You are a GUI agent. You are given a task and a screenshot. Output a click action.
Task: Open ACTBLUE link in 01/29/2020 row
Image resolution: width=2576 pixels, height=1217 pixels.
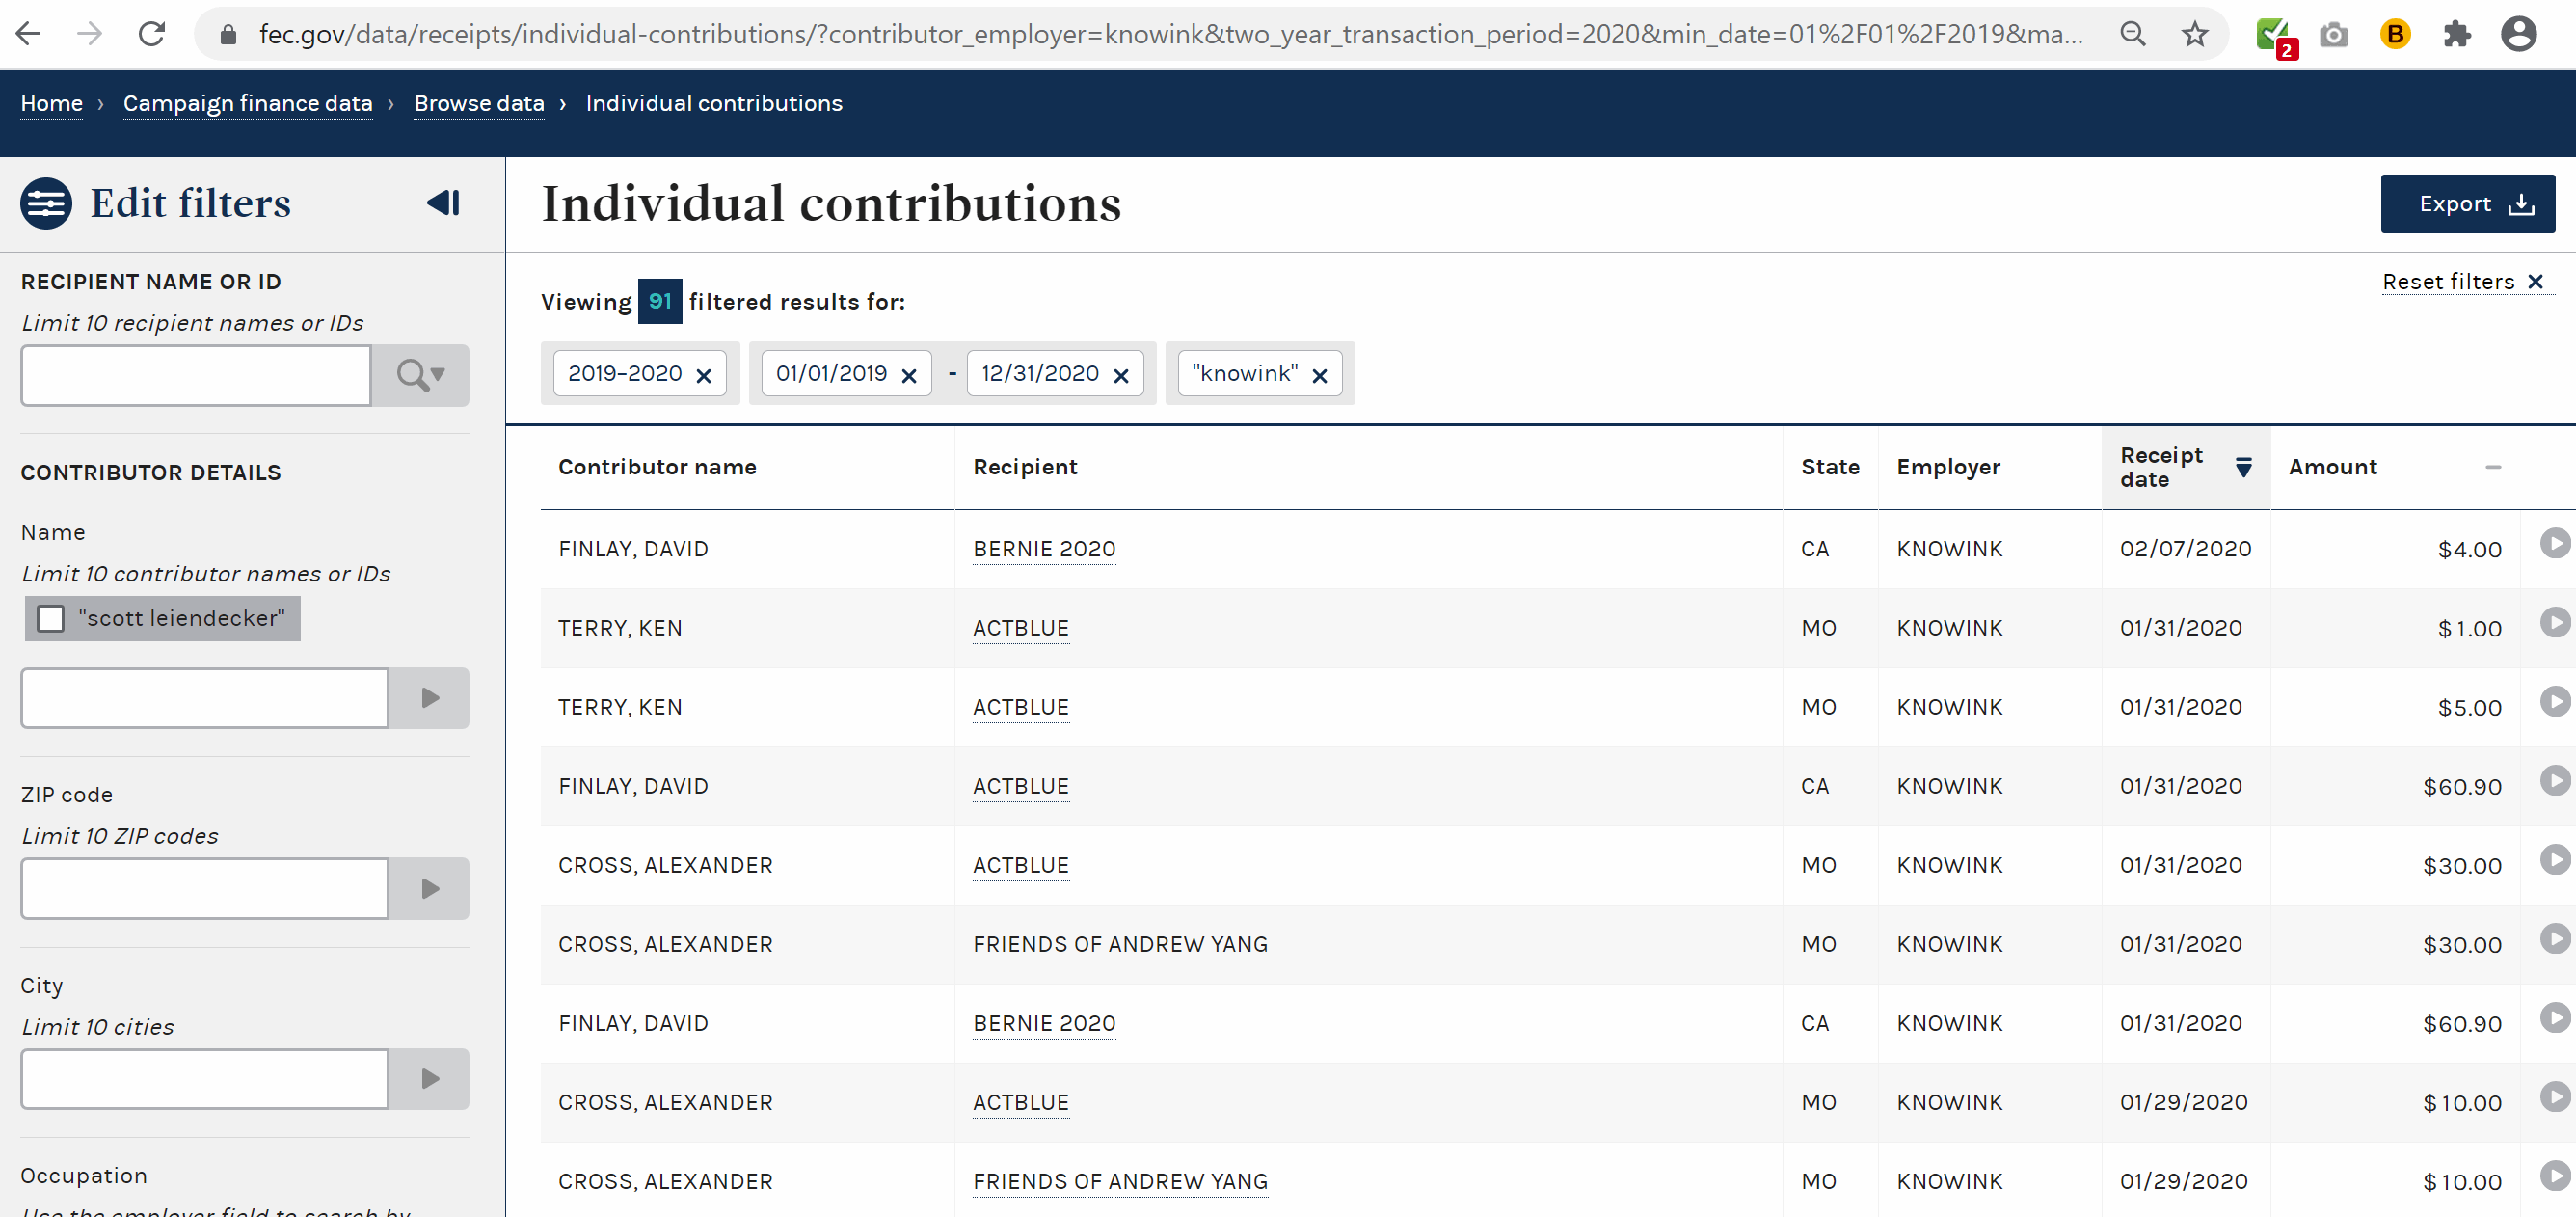click(1021, 1102)
